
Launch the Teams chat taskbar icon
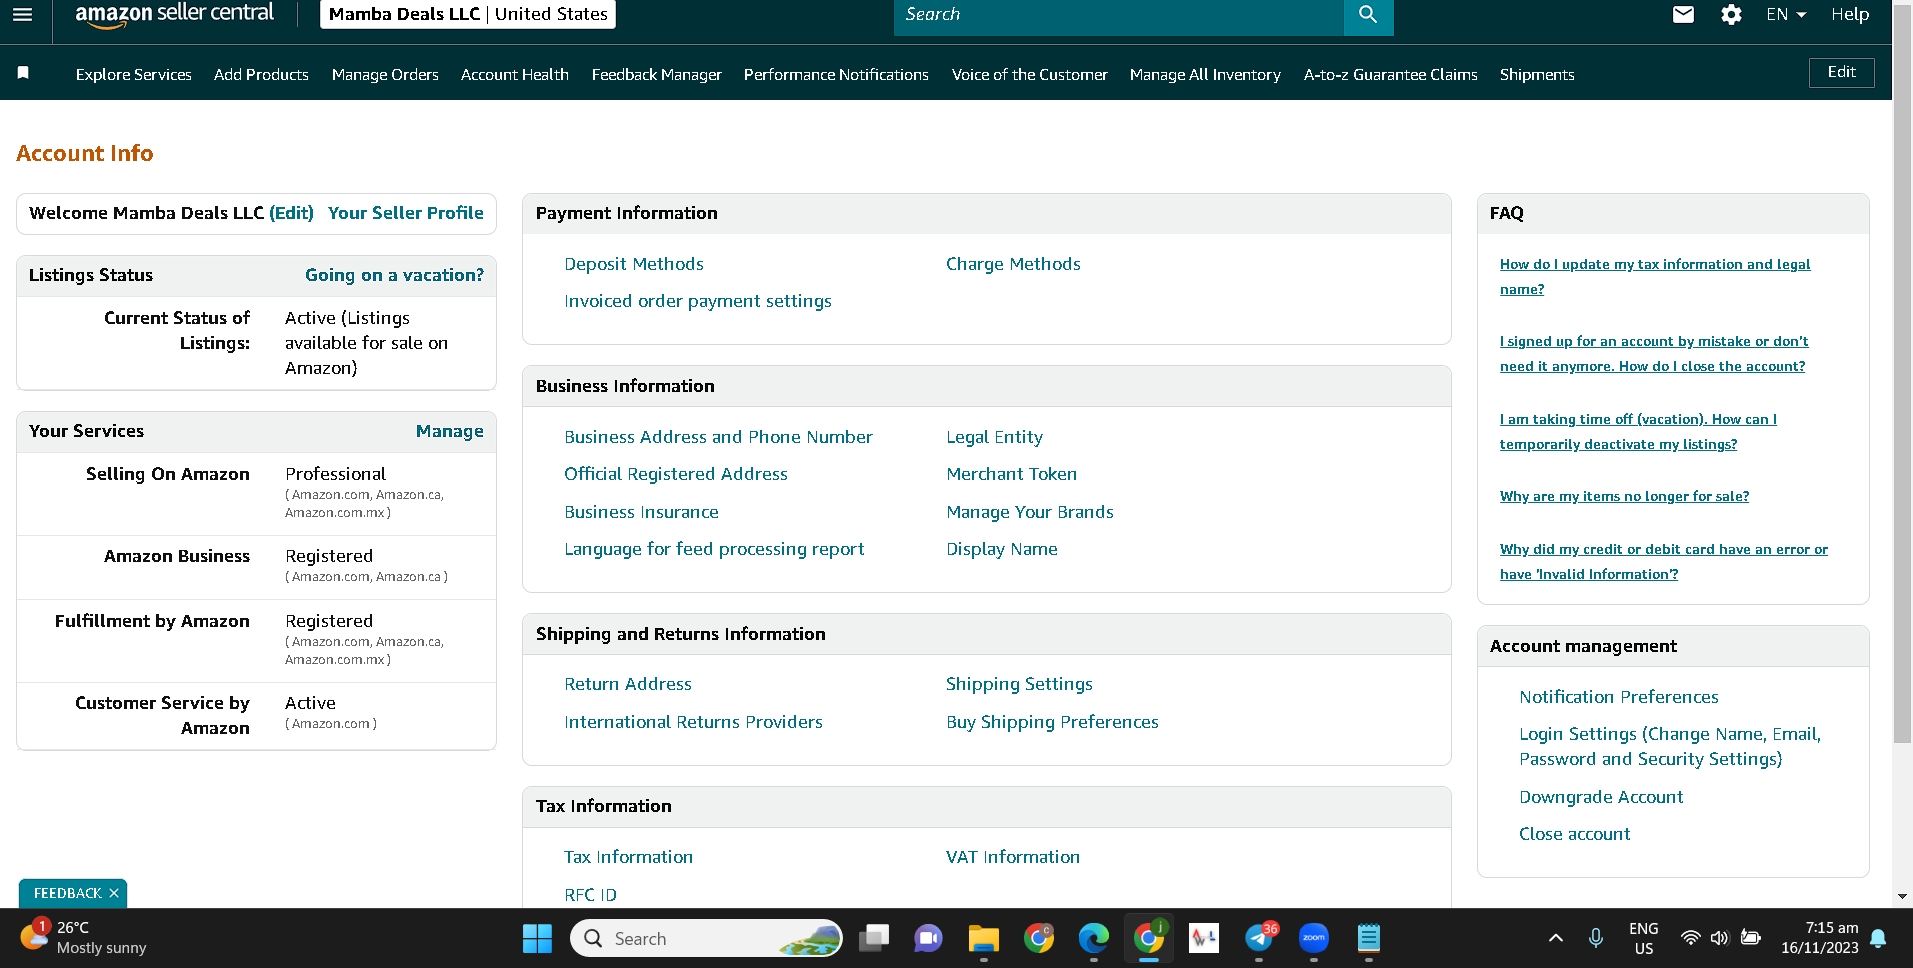pos(928,938)
